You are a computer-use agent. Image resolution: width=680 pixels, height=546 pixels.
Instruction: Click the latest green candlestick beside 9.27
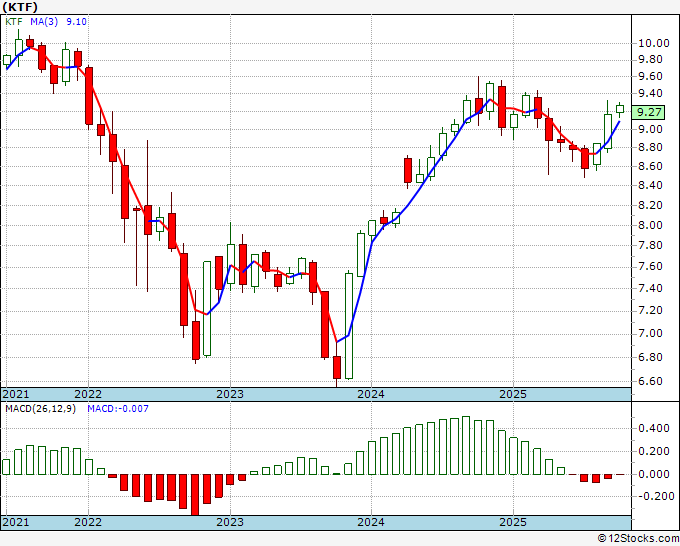620,109
